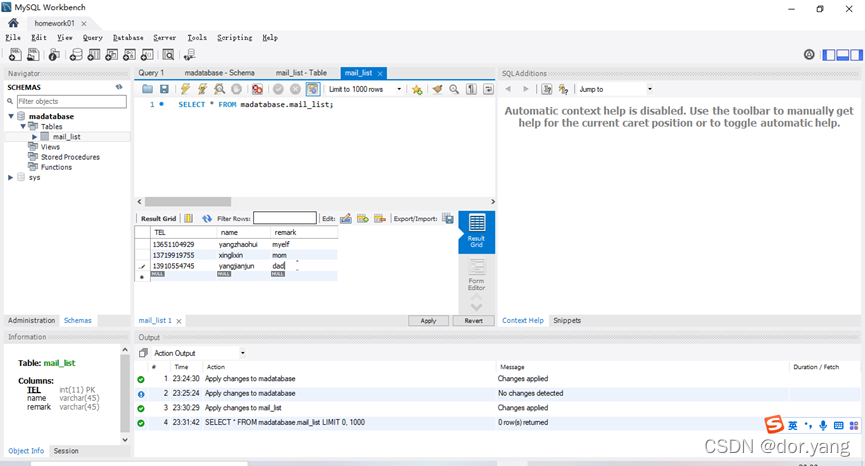Click the Filter Rows input field
The image size is (865, 466).
285,218
